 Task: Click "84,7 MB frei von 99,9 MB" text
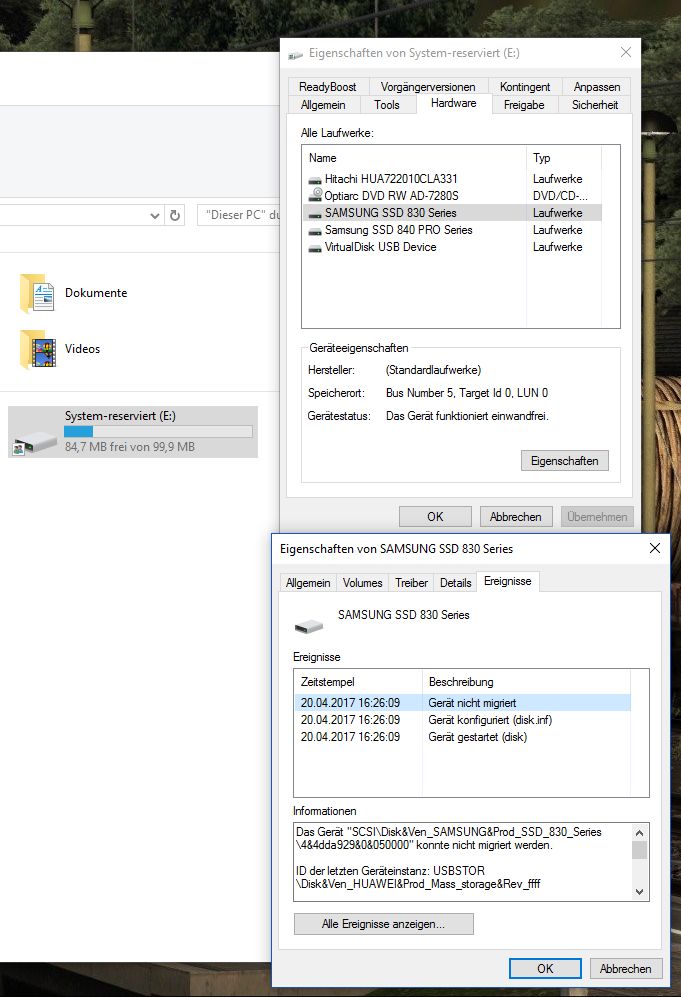130,447
